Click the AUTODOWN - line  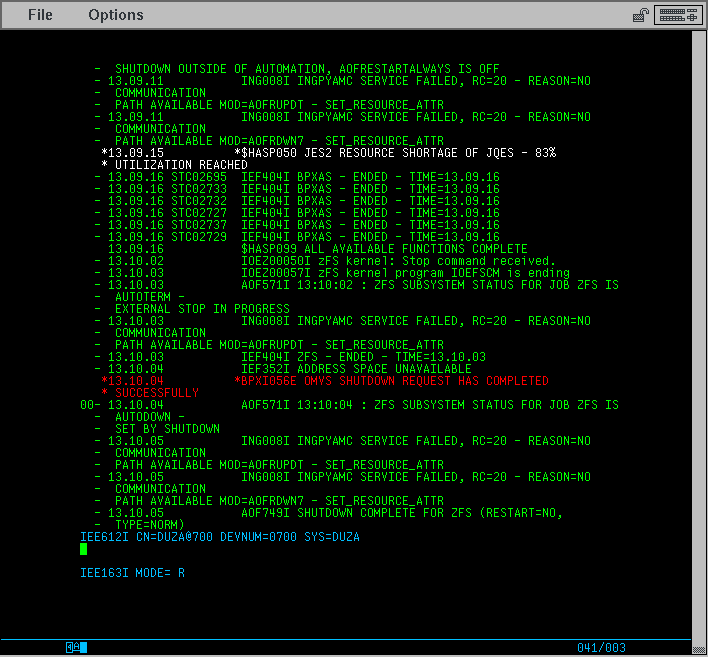[140, 417]
